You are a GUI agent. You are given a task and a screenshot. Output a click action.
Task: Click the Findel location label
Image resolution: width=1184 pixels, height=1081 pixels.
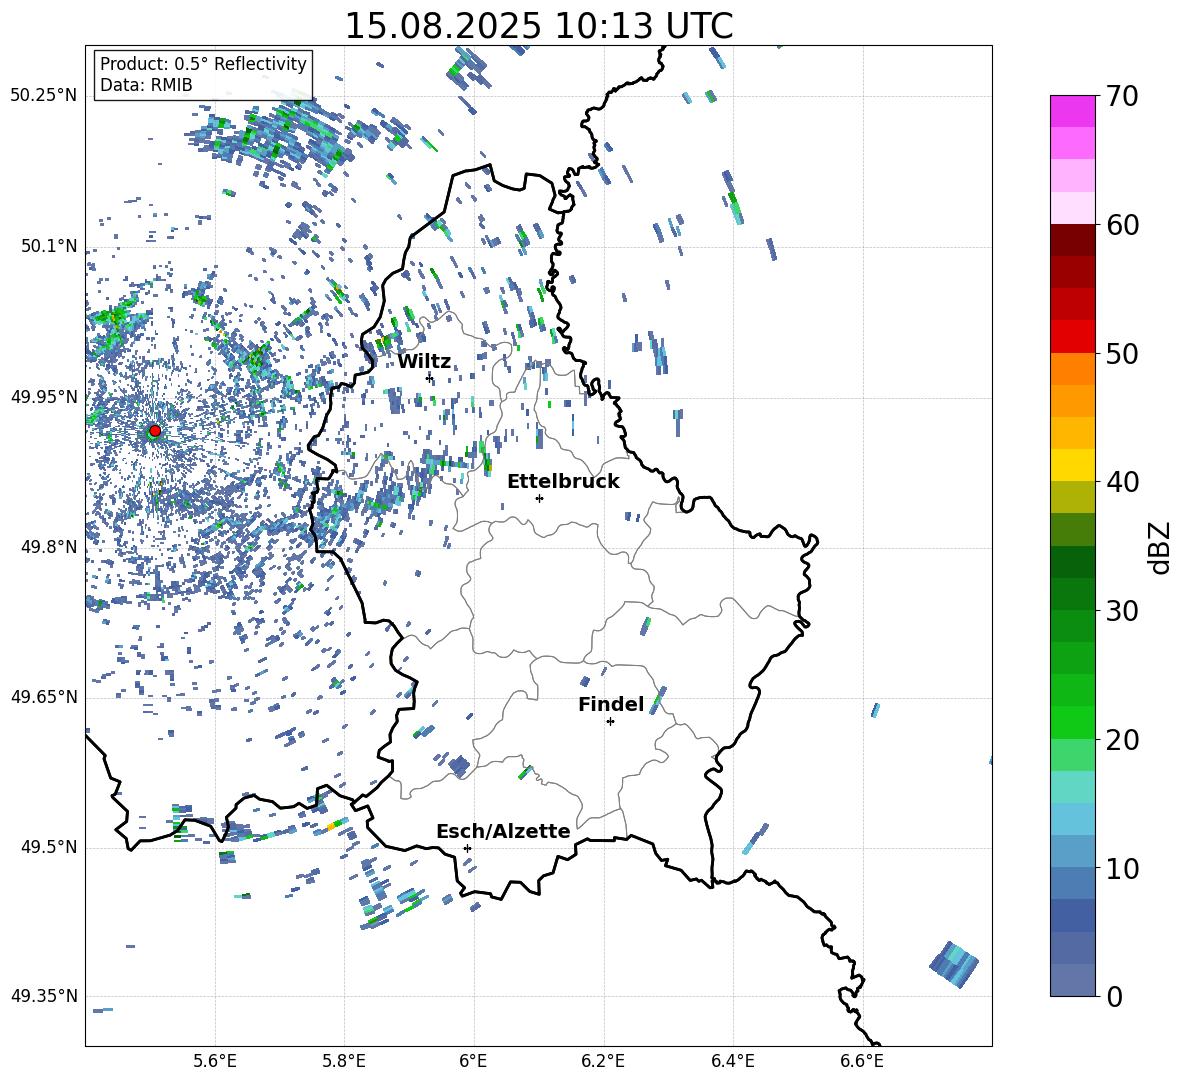tap(611, 704)
